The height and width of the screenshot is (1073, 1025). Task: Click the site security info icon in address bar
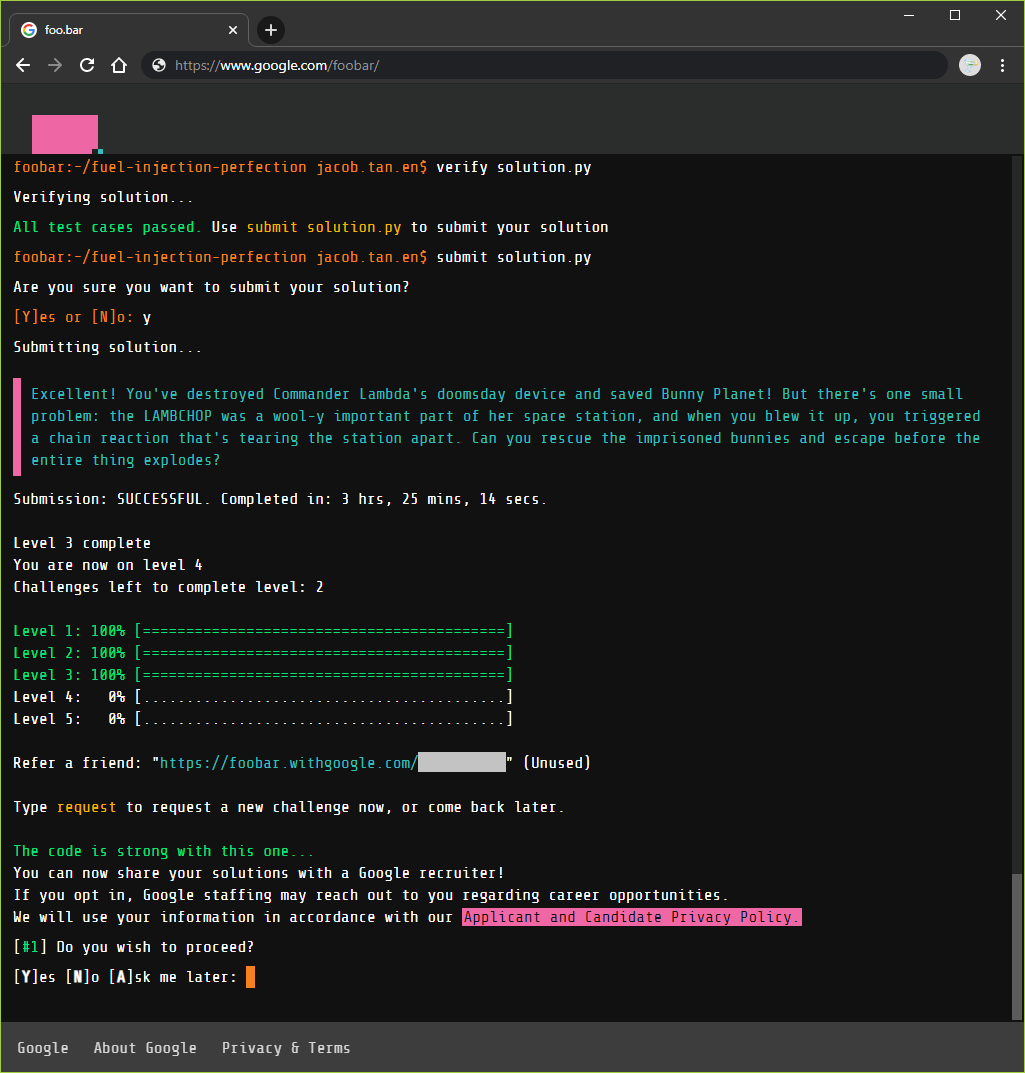[x=158, y=65]
